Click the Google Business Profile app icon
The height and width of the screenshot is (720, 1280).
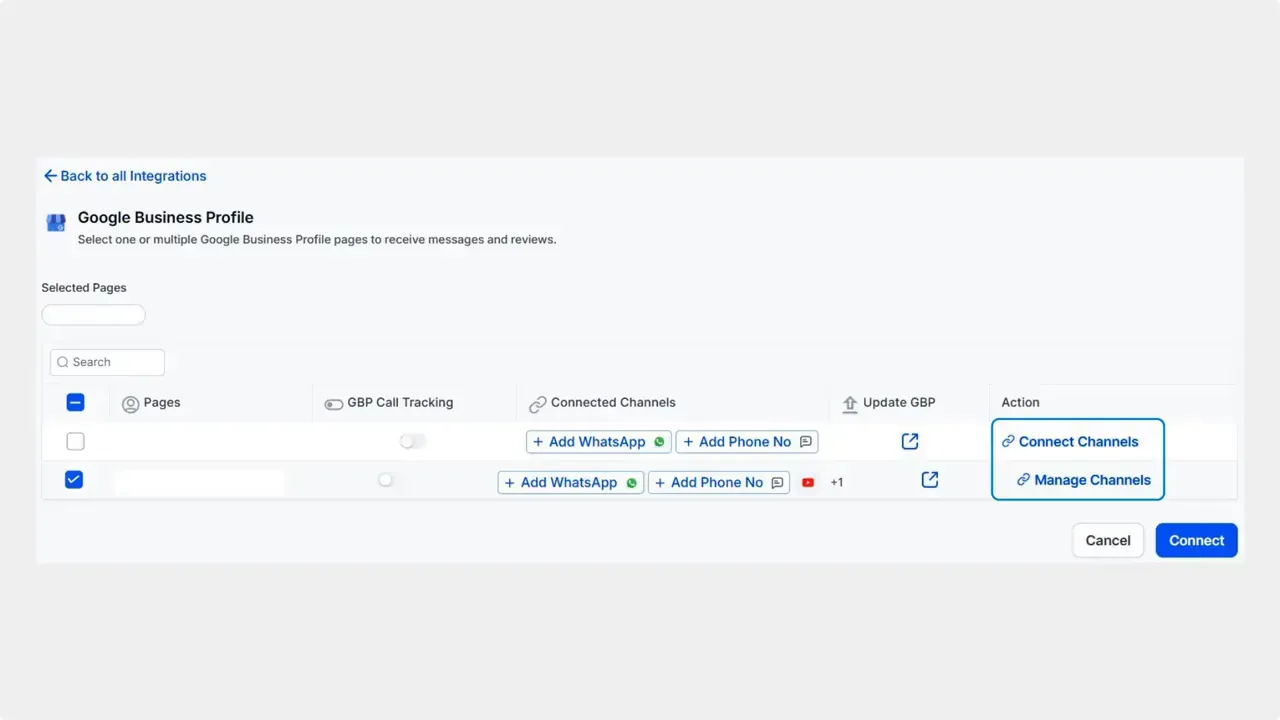tap(55, 222)
